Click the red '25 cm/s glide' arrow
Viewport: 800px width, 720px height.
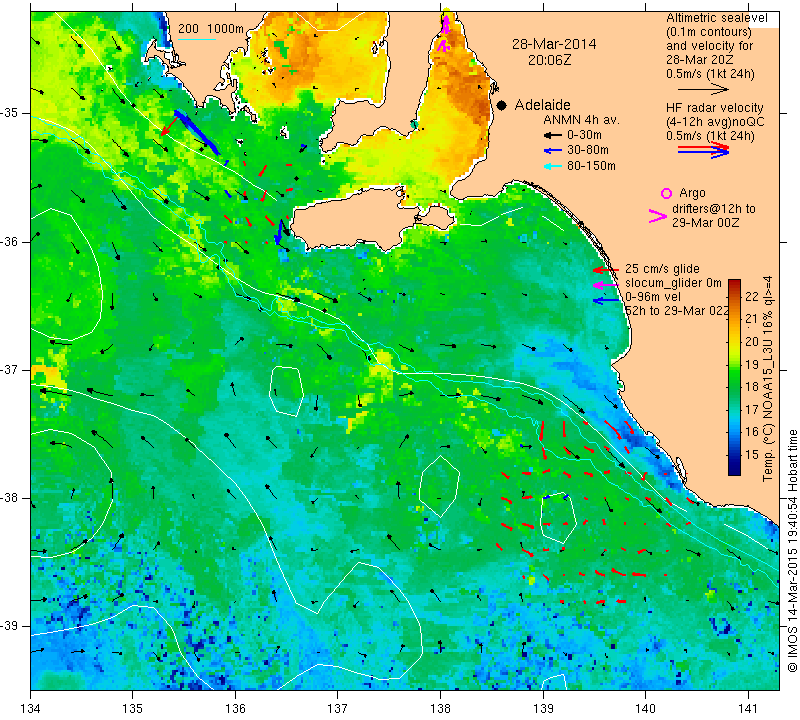pos(606,270)
